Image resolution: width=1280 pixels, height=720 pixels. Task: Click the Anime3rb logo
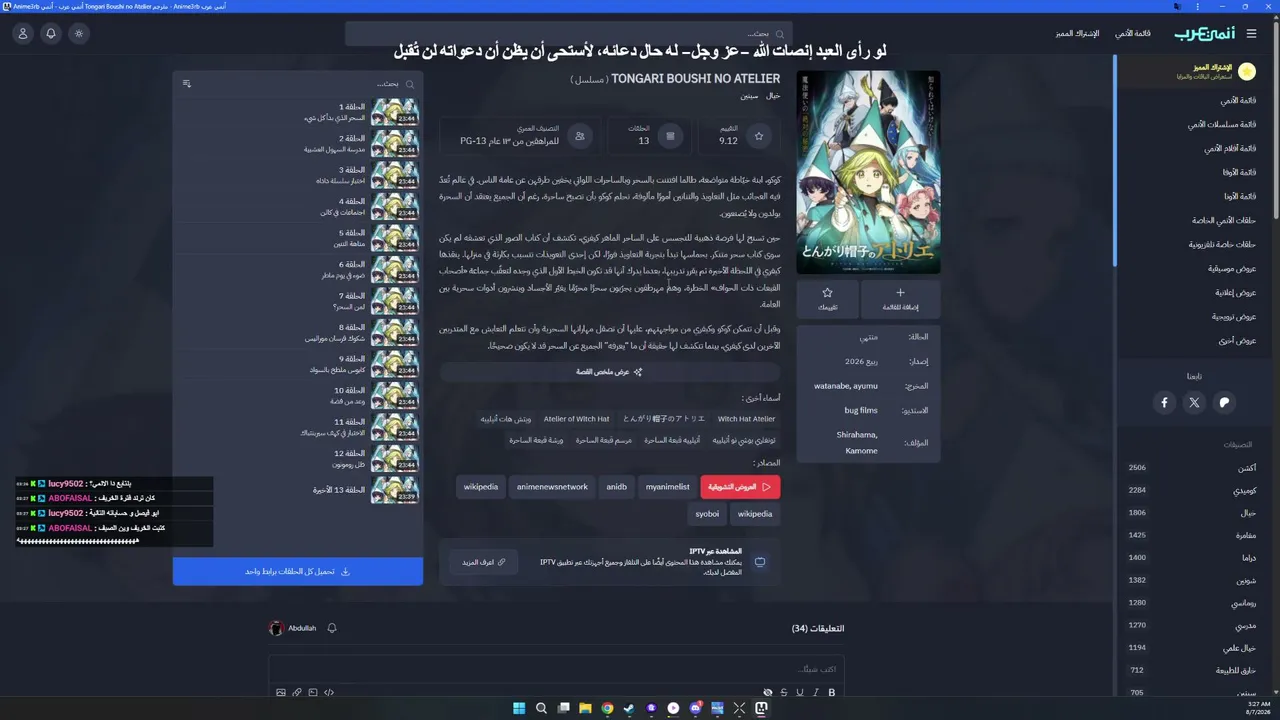coord(1204,33)
